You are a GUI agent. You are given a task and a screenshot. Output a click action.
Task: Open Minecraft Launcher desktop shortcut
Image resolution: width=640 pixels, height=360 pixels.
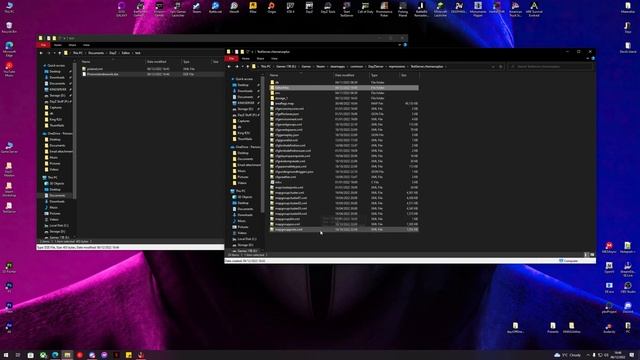click(440, 8)
